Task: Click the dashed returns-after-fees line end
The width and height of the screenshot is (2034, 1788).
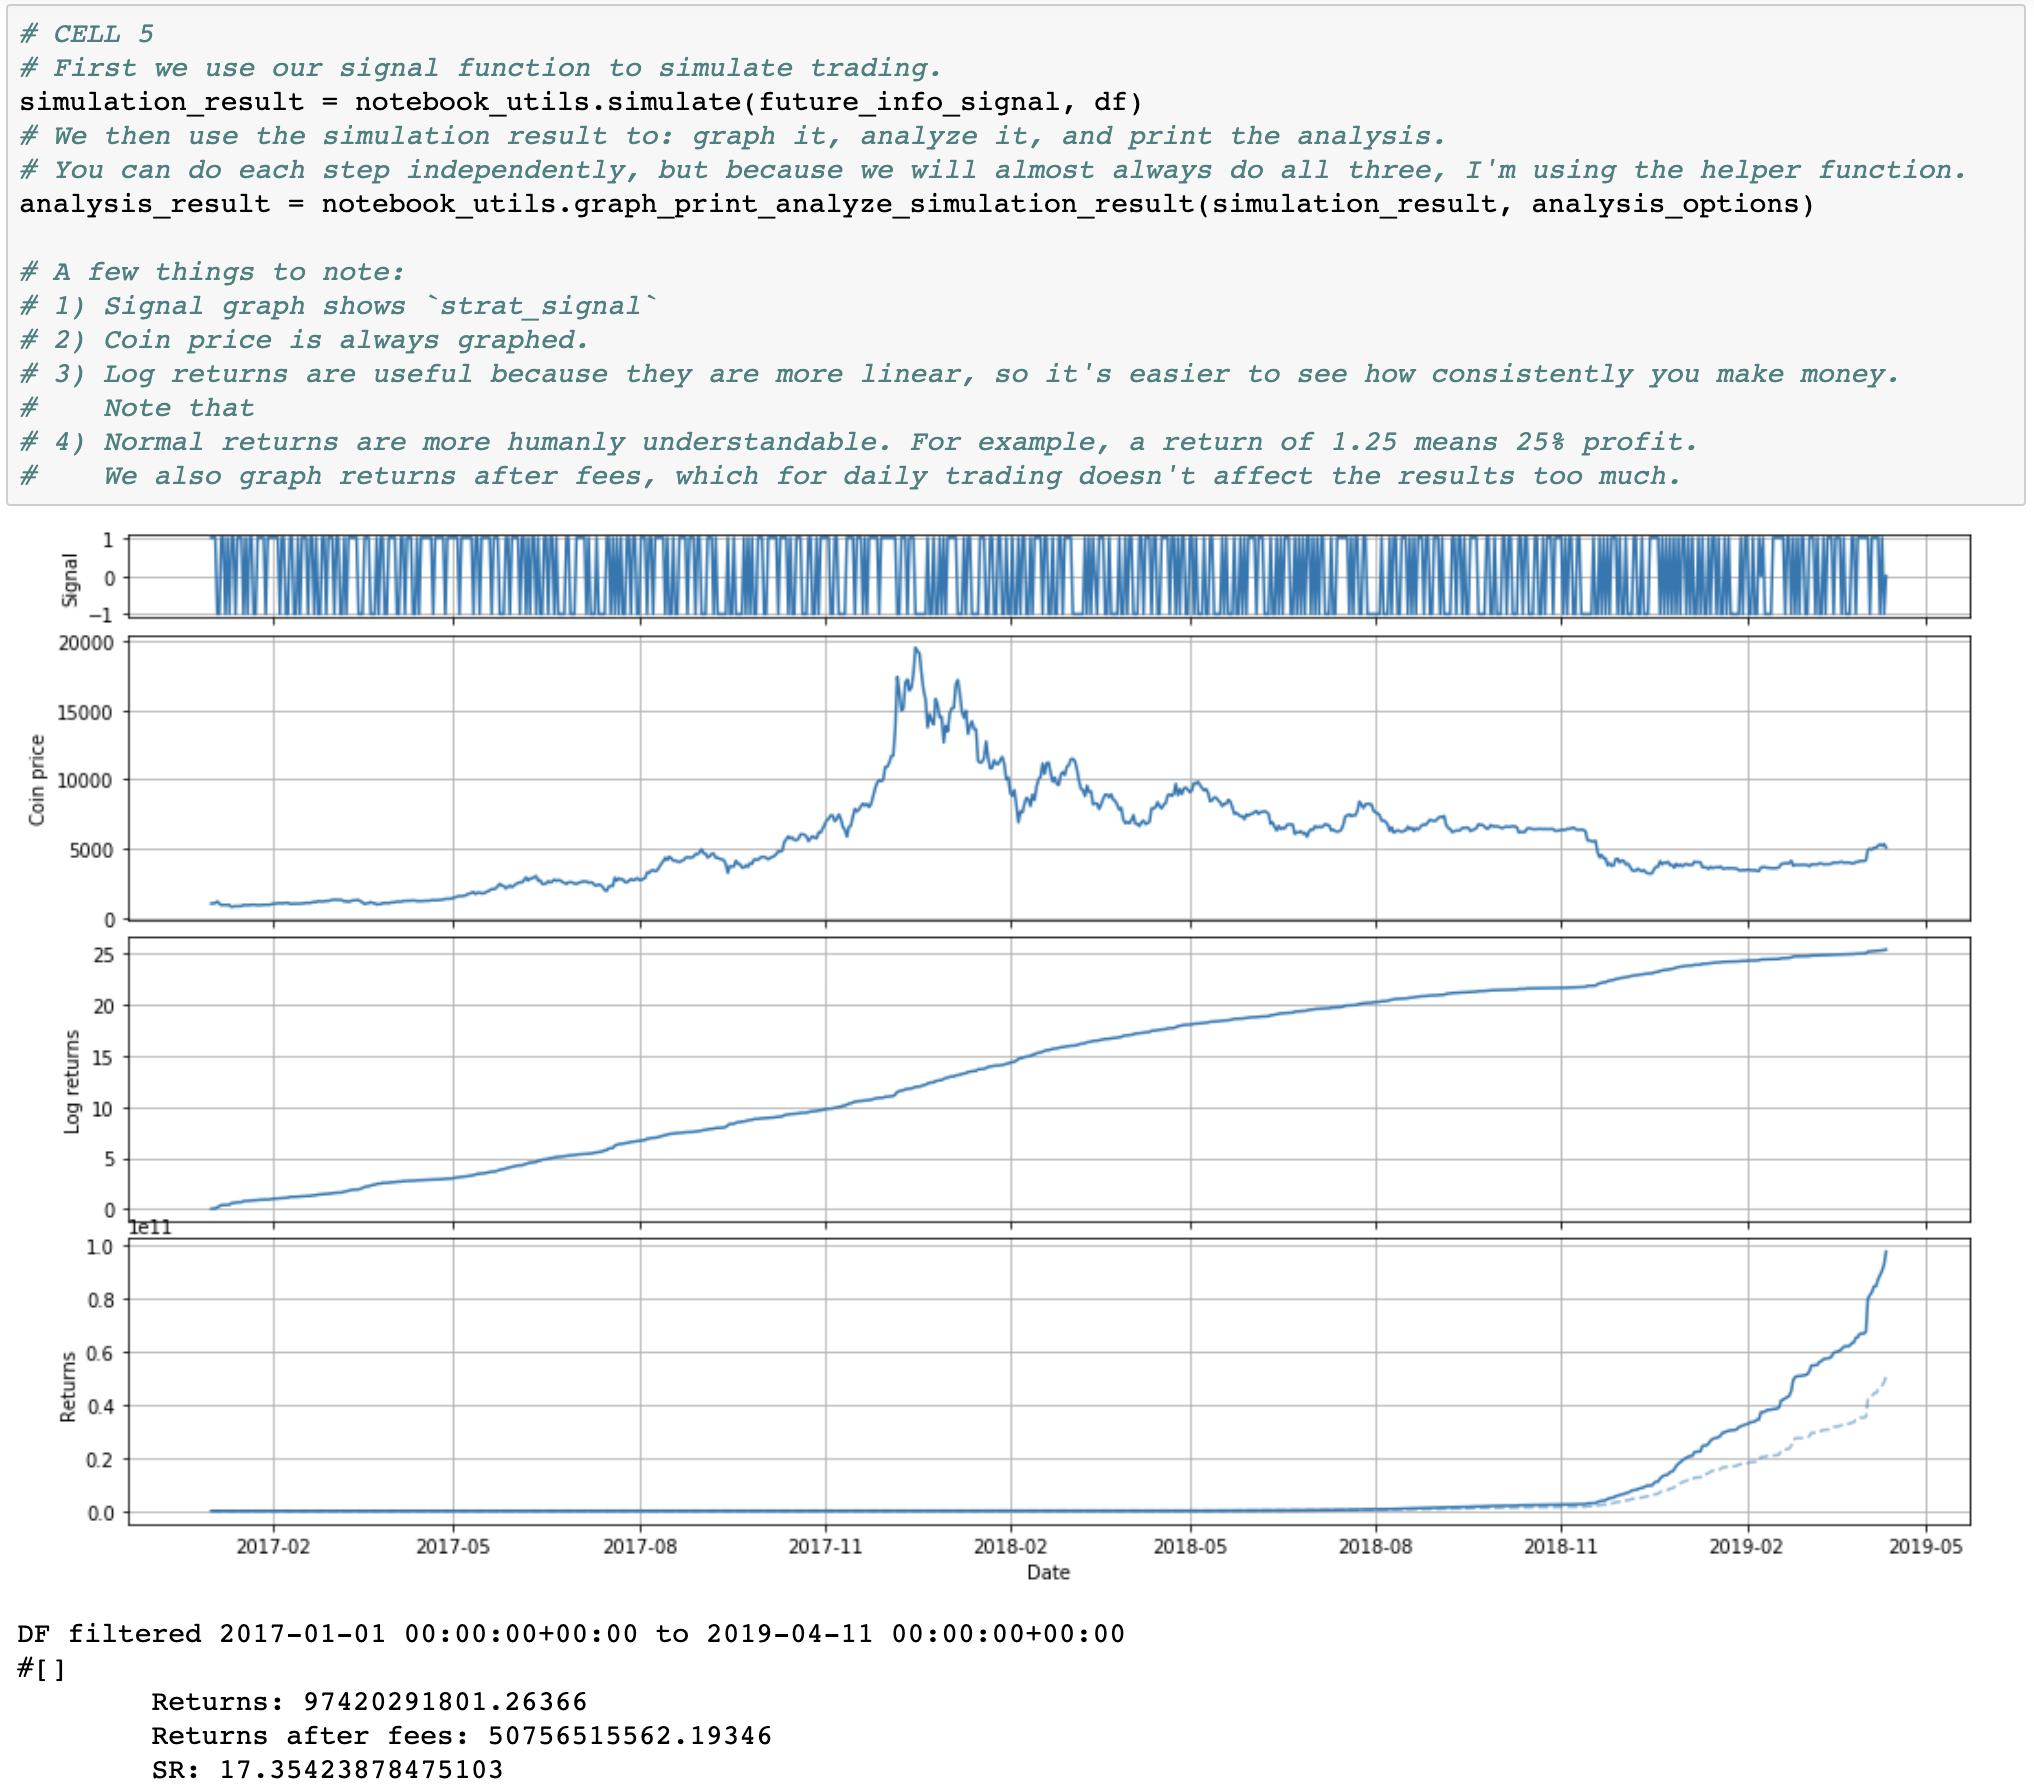Action: click(1885, 1380)
